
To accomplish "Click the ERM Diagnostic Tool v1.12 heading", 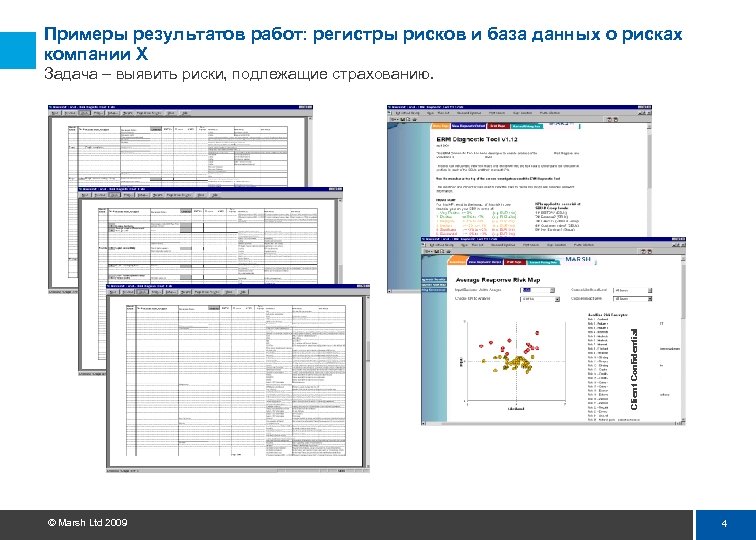I will (x=477, y=139).
